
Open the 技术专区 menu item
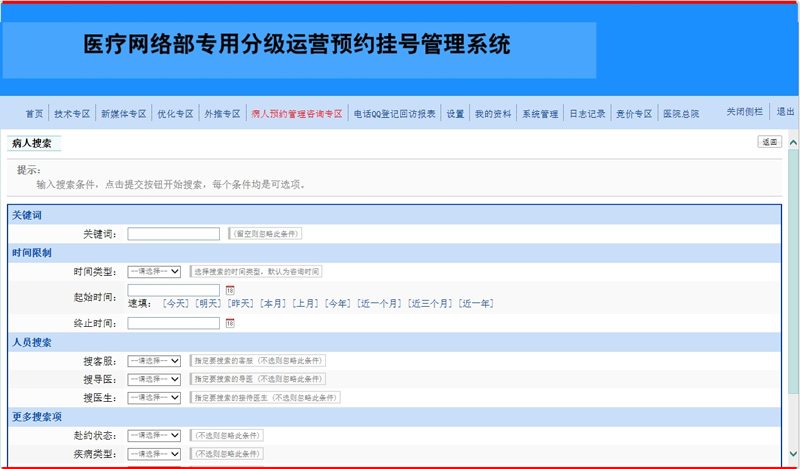[72, 114]
